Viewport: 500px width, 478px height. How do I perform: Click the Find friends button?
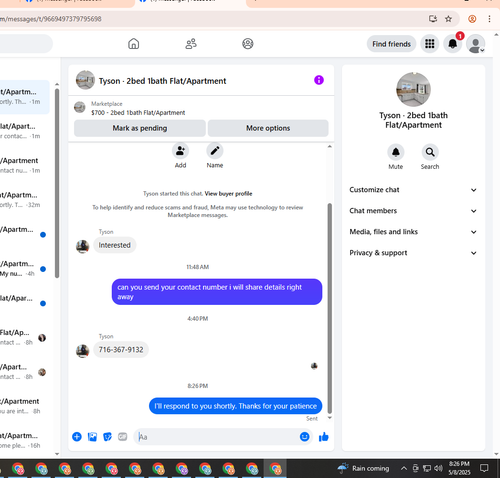point(391,44)
